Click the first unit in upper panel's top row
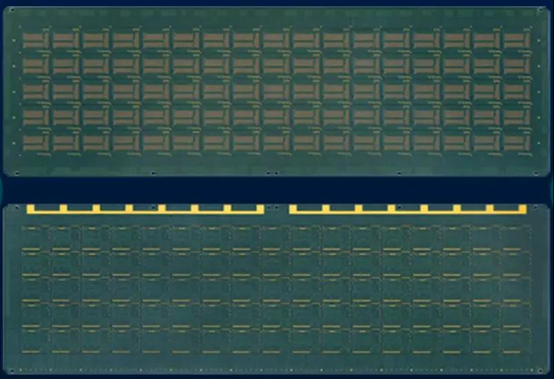Image resolution: width=554 pixels, height=379 pixels. click(x=36, y=40)
